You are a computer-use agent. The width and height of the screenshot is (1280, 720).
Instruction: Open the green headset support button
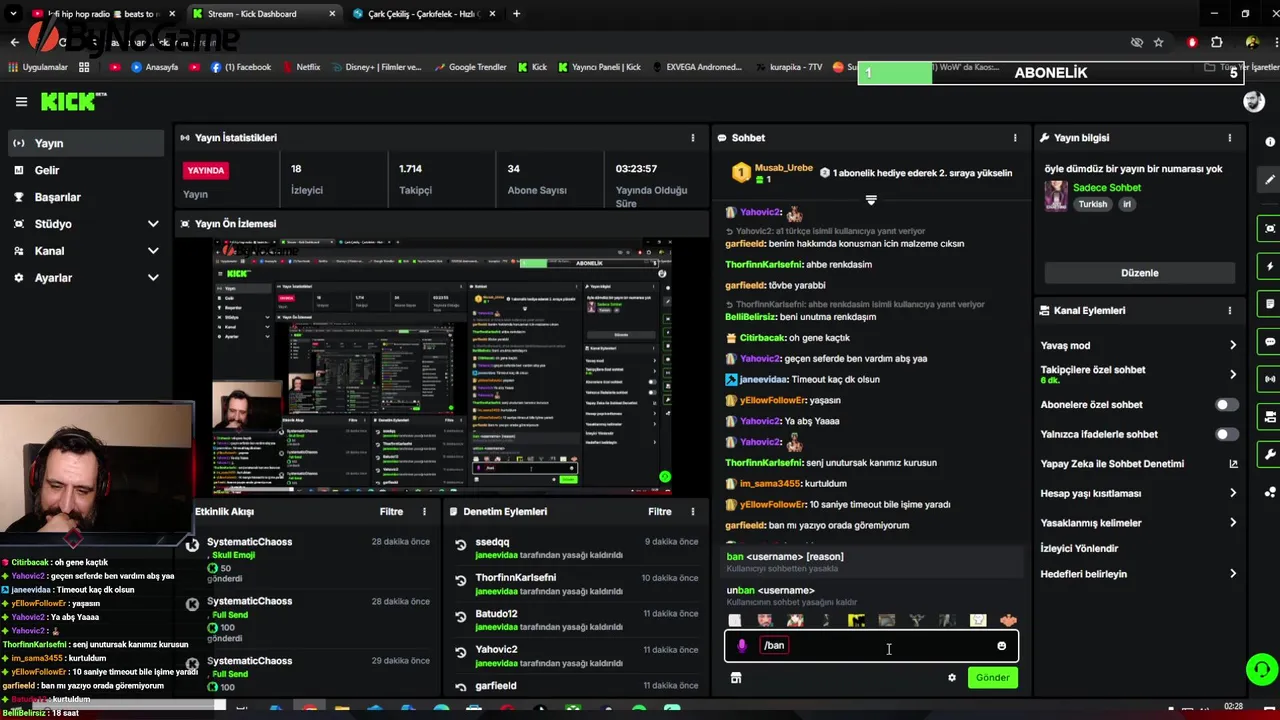1262,669
